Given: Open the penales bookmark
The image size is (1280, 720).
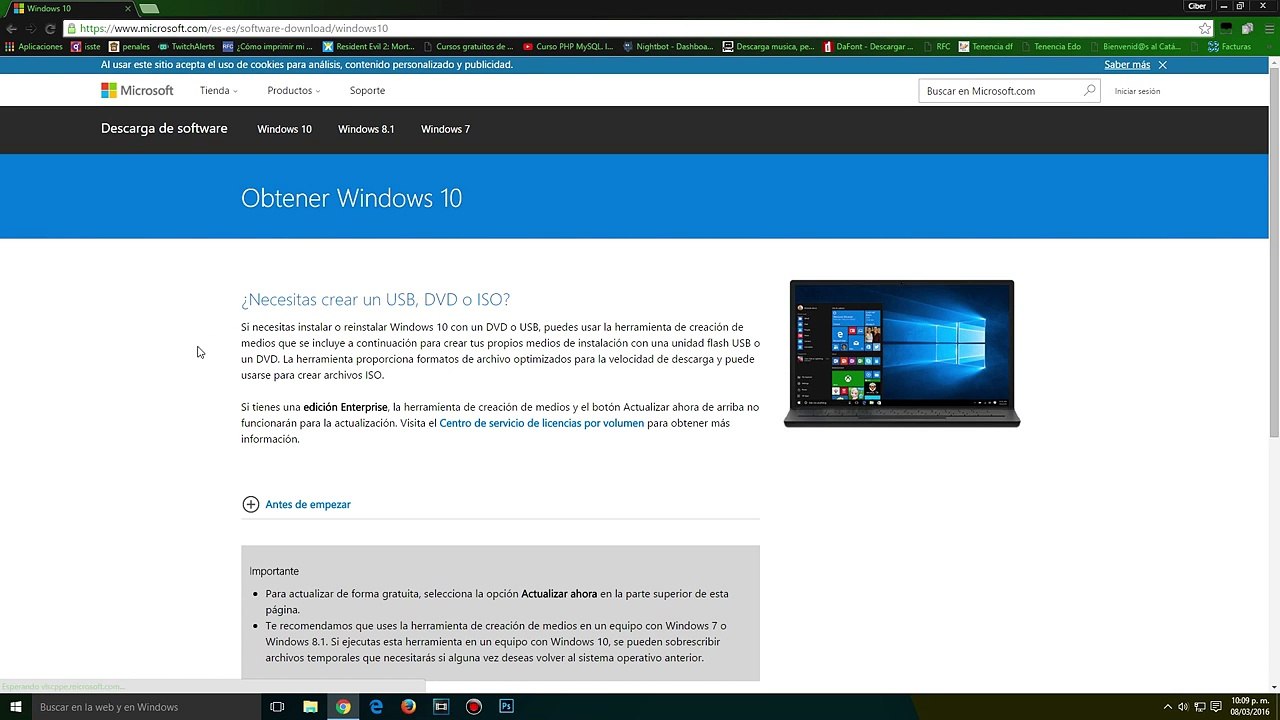Looking at the screenshot, I should pyautogui.click(x=129, y=46).
